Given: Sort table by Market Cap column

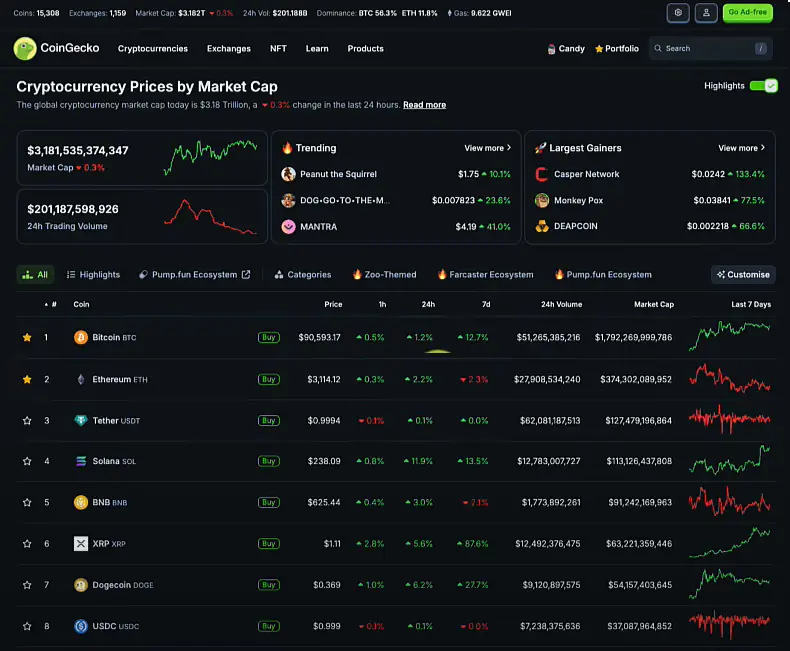Looking at the screenshot, I should (x=653, y=304).
